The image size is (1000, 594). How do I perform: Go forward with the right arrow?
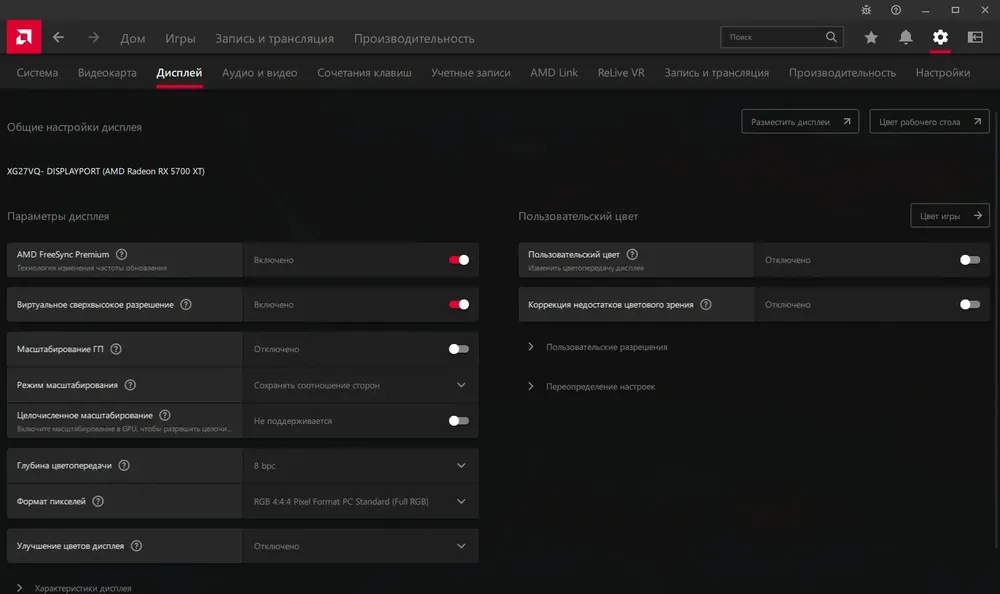[x=93, y=38]
